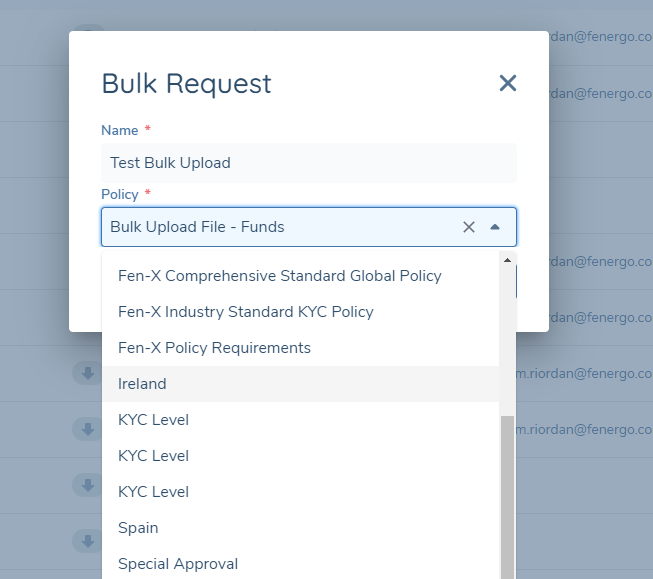Pick the Ireland policy option
Image resolution: width=653 pixels, height=579 pixels.
300,384
